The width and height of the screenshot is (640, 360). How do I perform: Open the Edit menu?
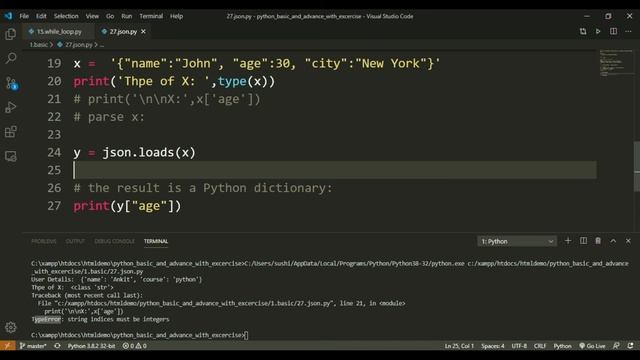(x=41, y=16)
